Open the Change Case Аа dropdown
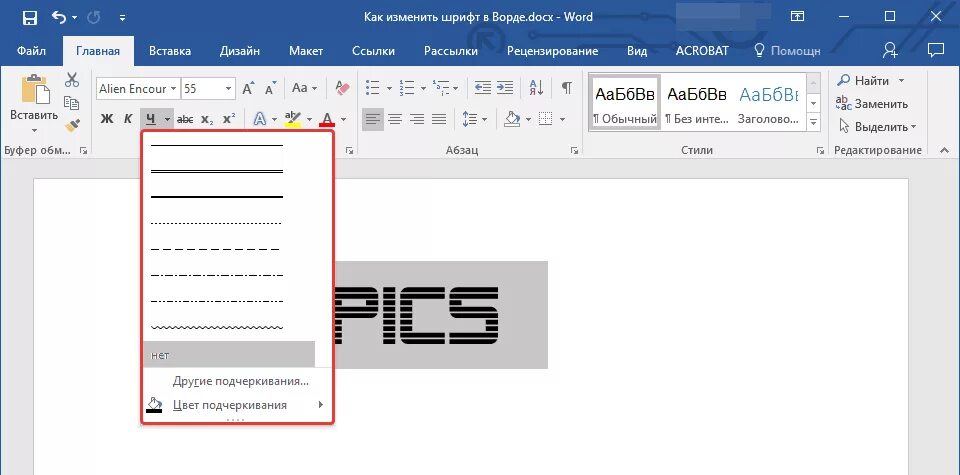 (x=304, y=89)
